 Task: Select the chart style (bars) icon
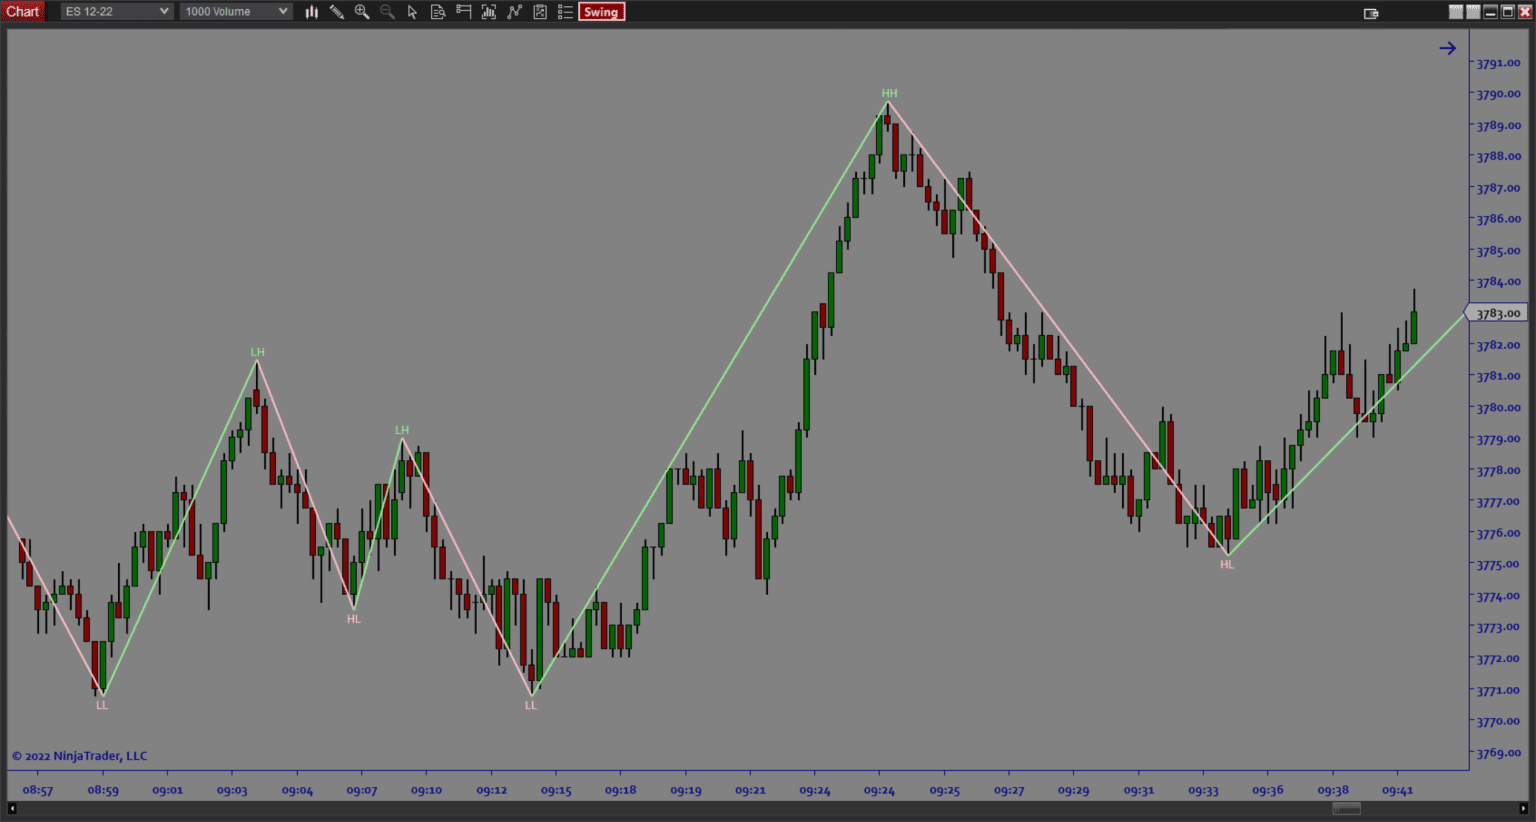pos(311,12)
